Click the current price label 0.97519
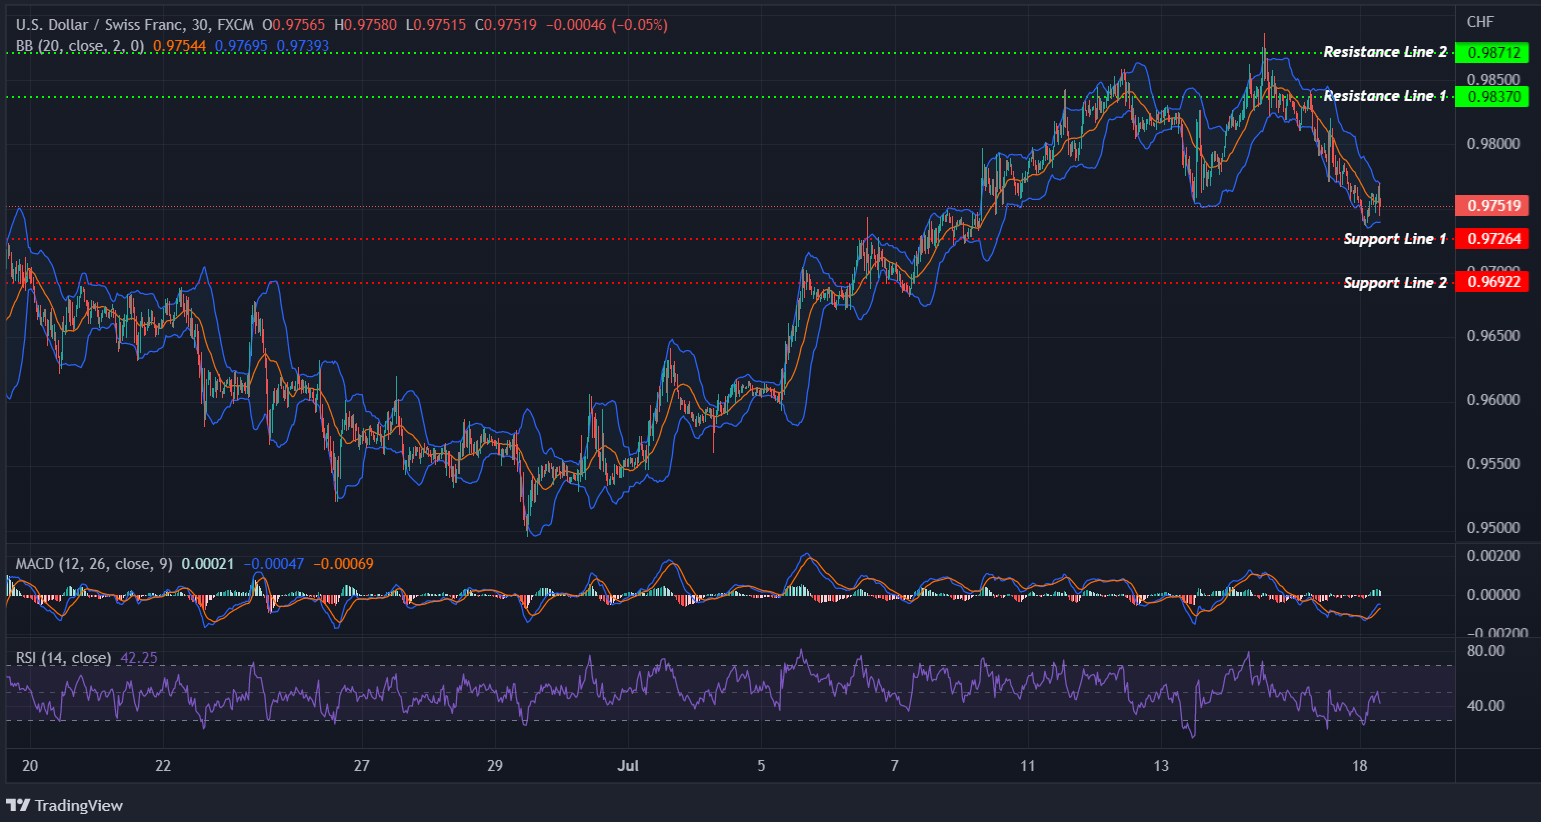This screenshot has height=822, width=1541. 1494,205
